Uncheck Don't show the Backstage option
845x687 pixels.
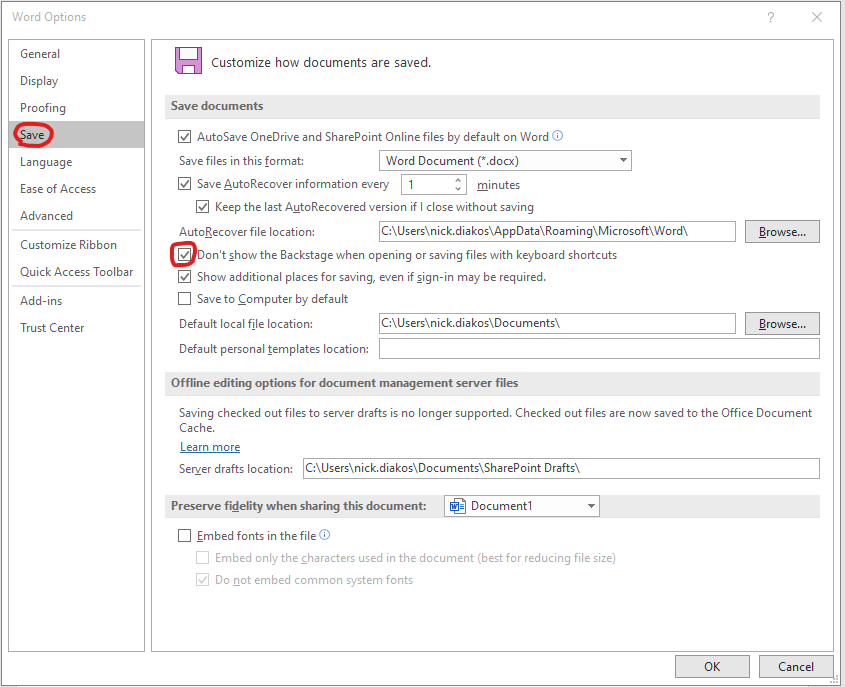(x=183, y=254)
